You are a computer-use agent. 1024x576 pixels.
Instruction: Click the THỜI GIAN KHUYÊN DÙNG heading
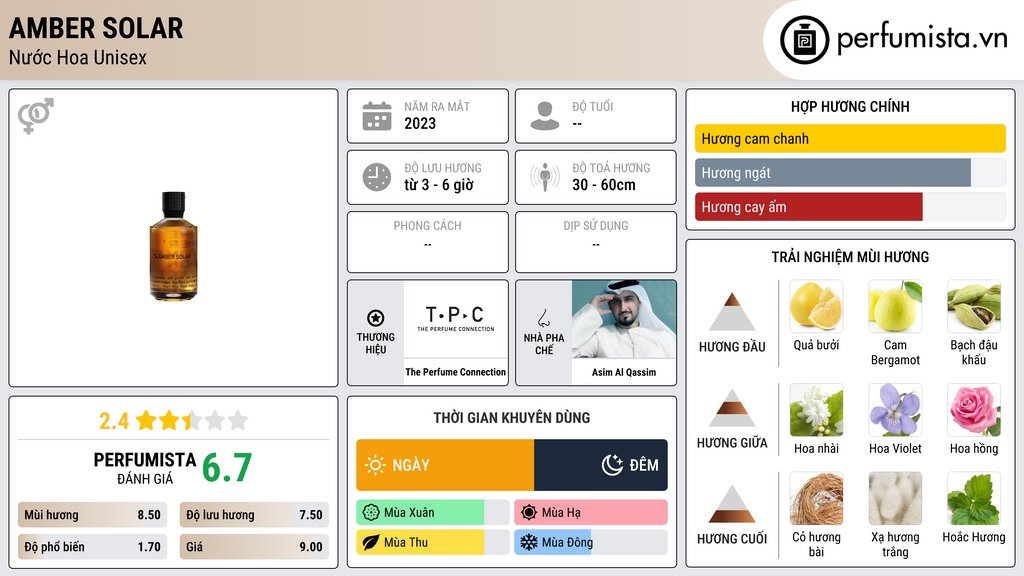511,417
